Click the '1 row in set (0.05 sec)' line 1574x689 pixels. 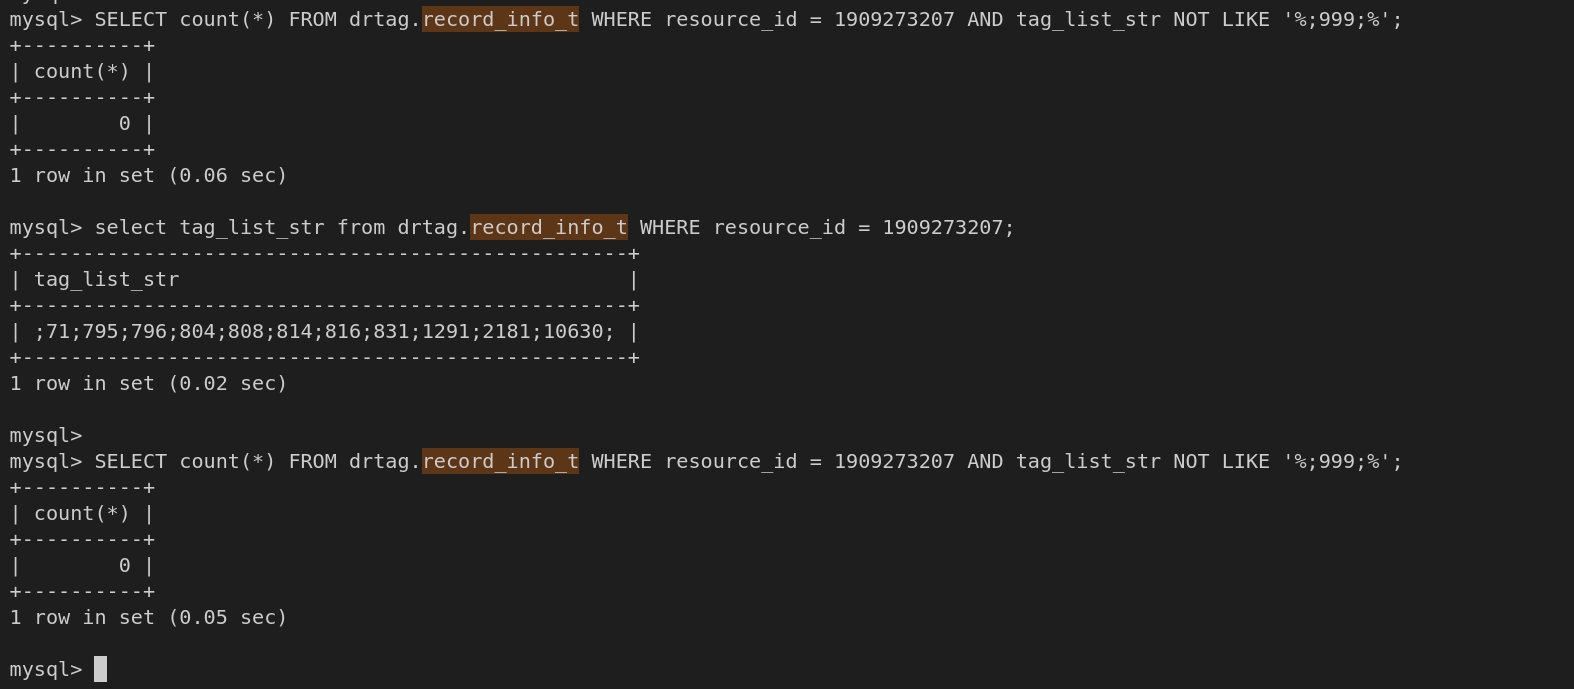(148, 617)
